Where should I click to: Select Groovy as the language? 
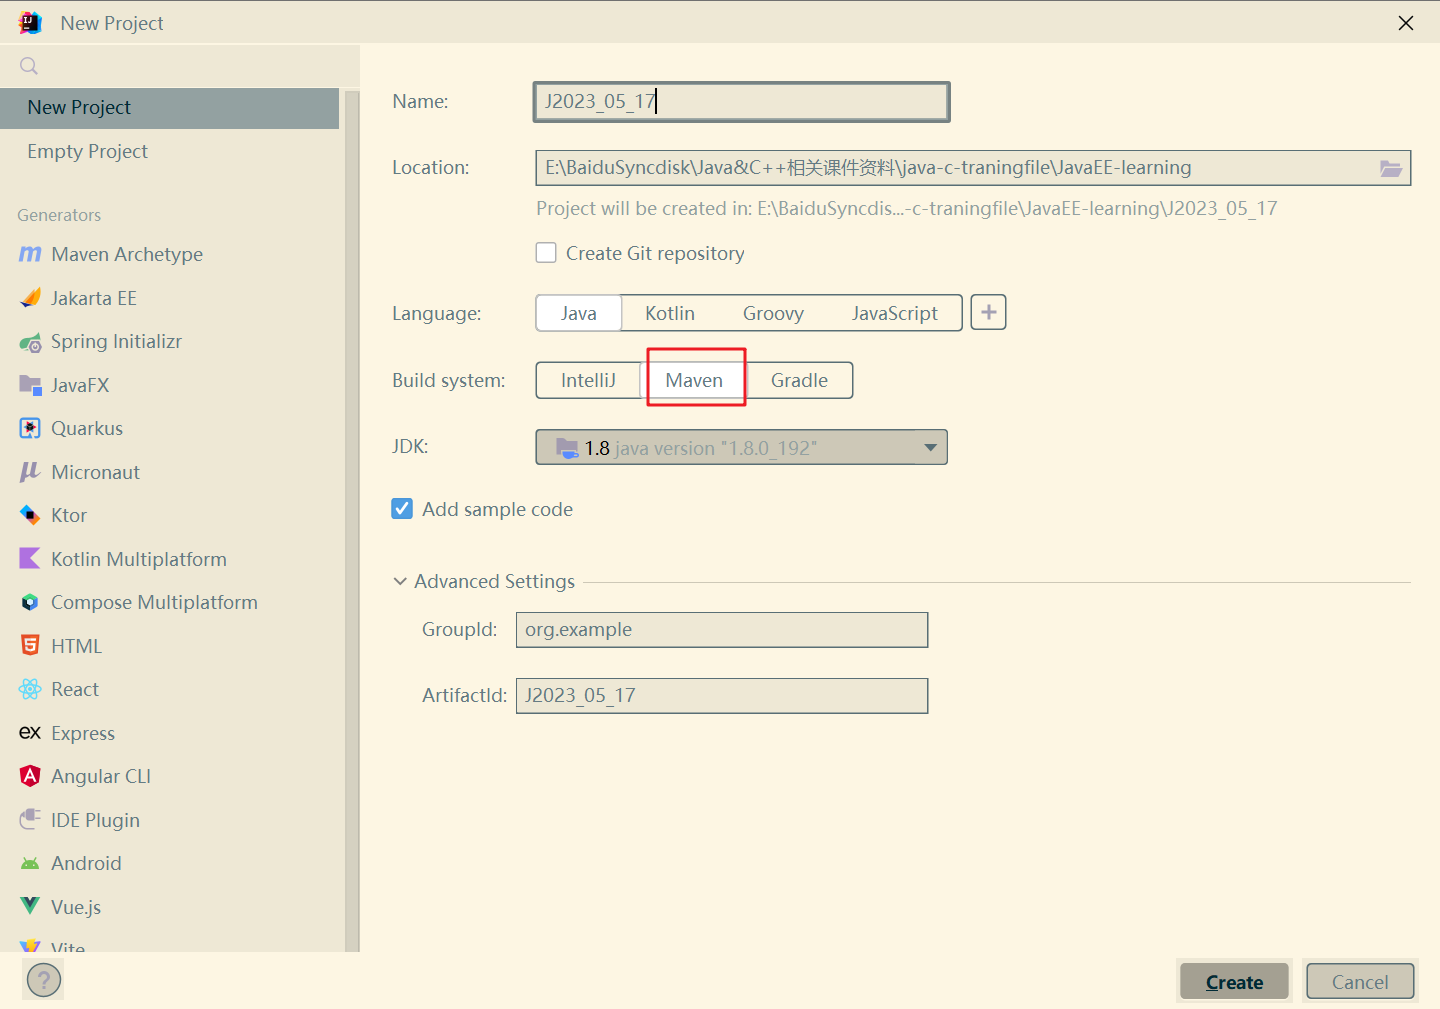[x=773, y=313]
